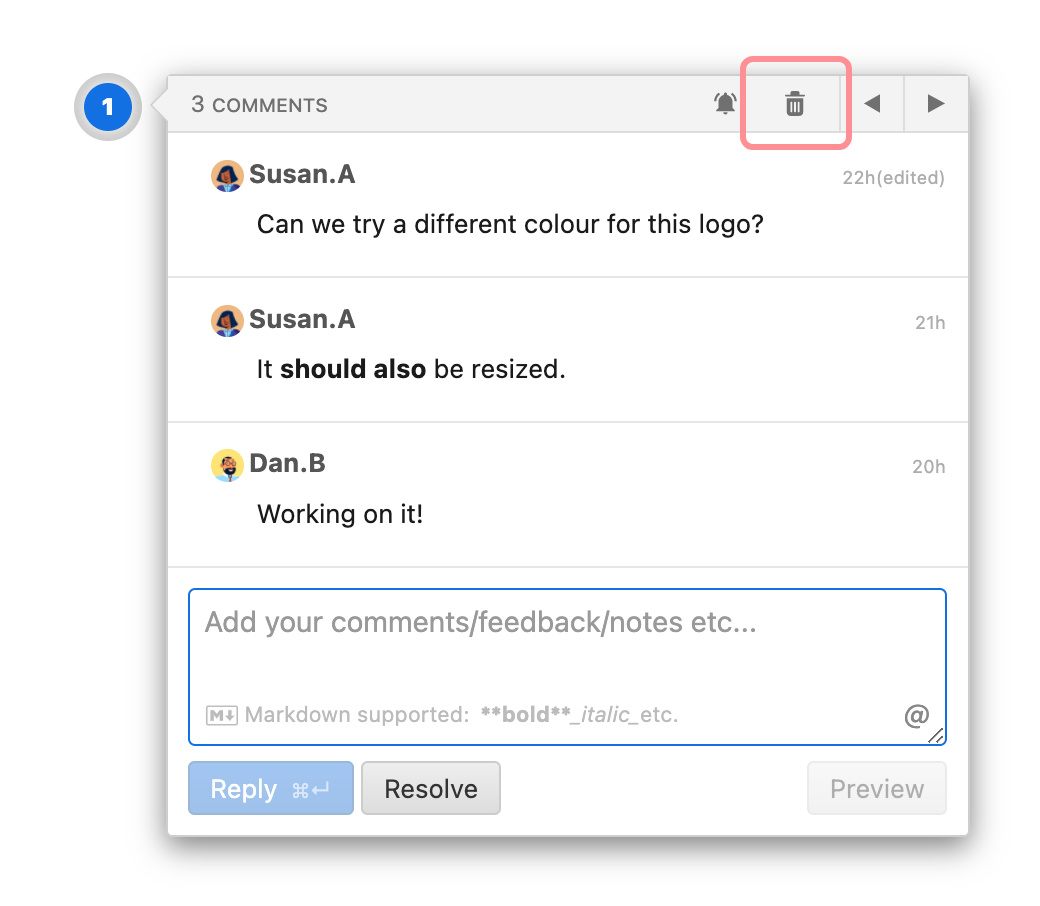The image size is (1040, 906).
Task: Resolve this comment thread
Action: point(431,789)
